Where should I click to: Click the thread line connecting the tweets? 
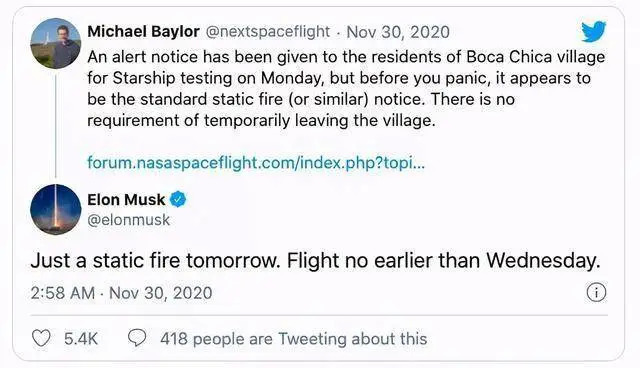pyautogui.click(x=56, y=124)
